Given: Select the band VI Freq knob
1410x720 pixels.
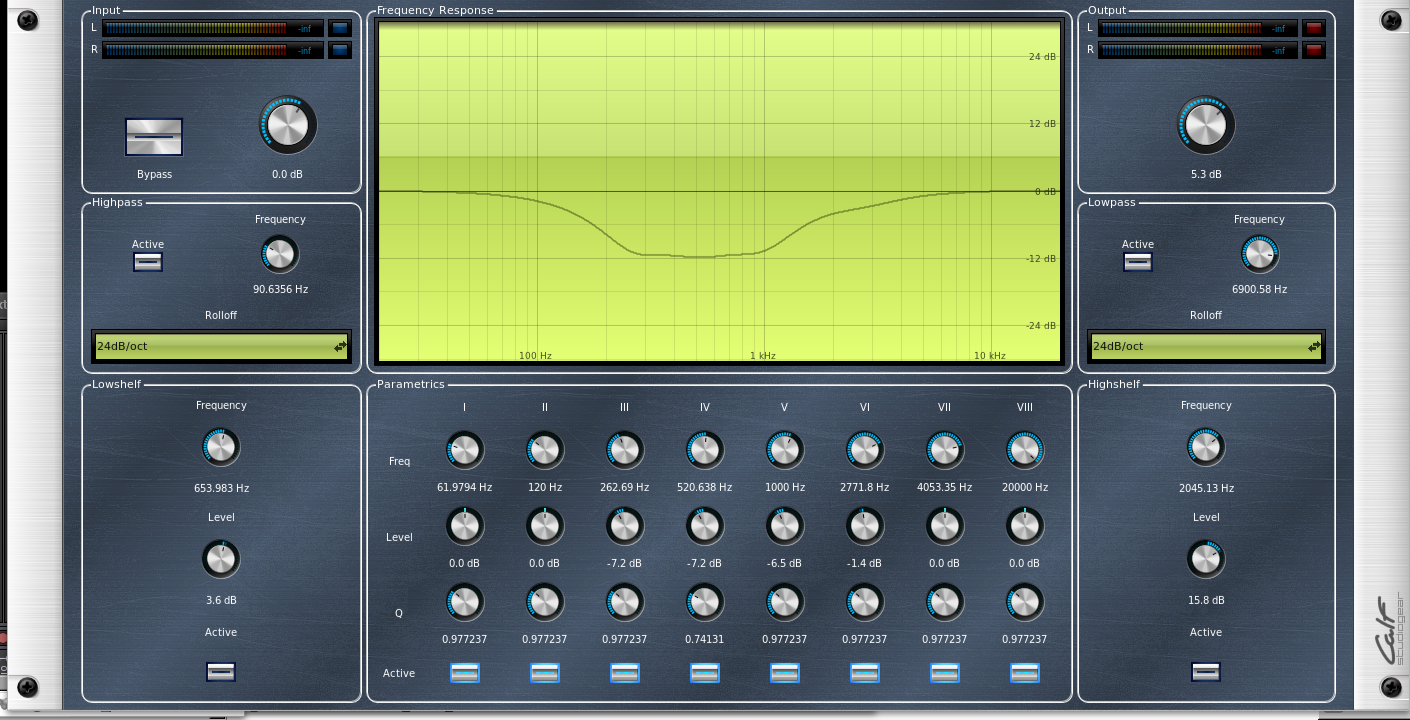Looking at the screenshot, I should click(865, 451).
